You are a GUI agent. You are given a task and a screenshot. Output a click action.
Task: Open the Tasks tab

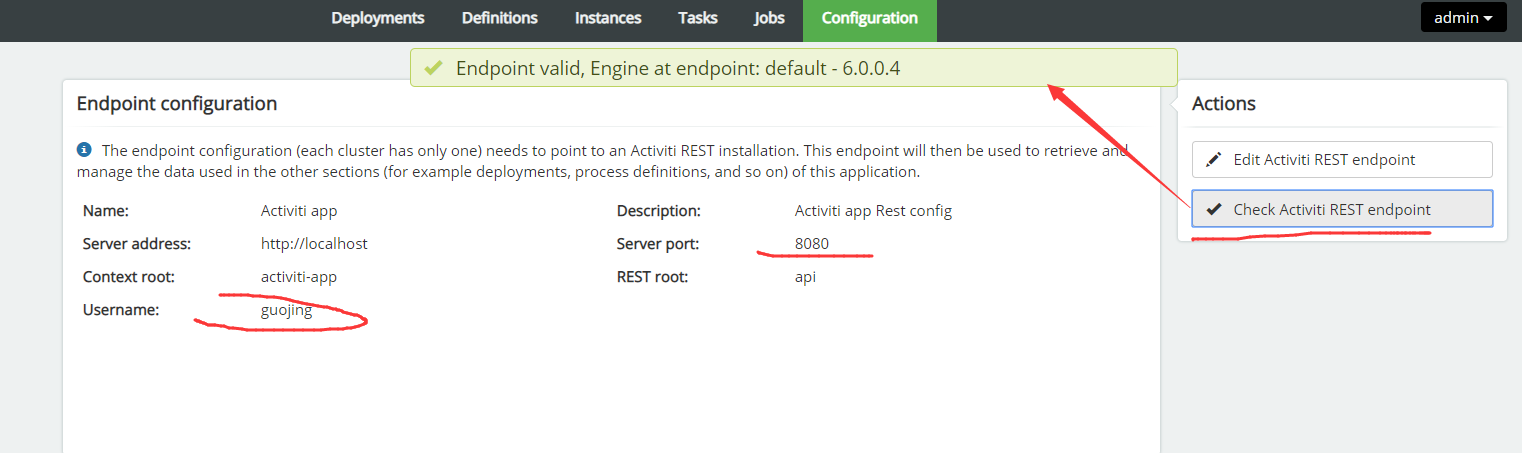click(697, 18)
